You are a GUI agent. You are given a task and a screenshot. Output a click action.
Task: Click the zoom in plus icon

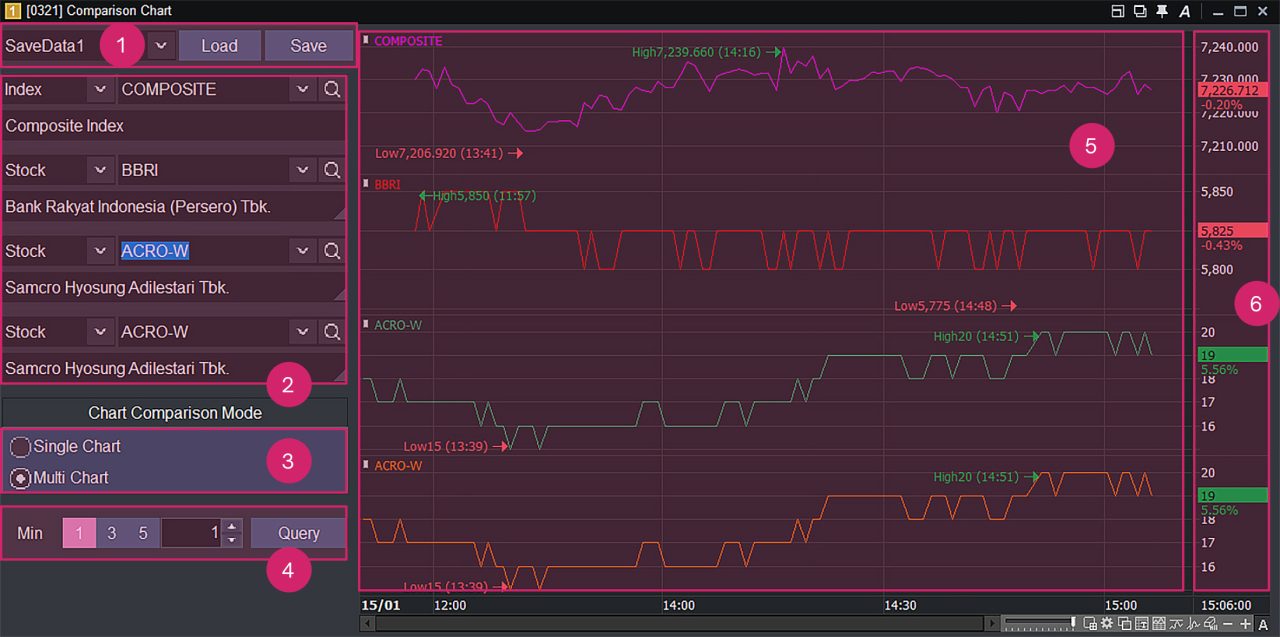[x=1245, y=624]
